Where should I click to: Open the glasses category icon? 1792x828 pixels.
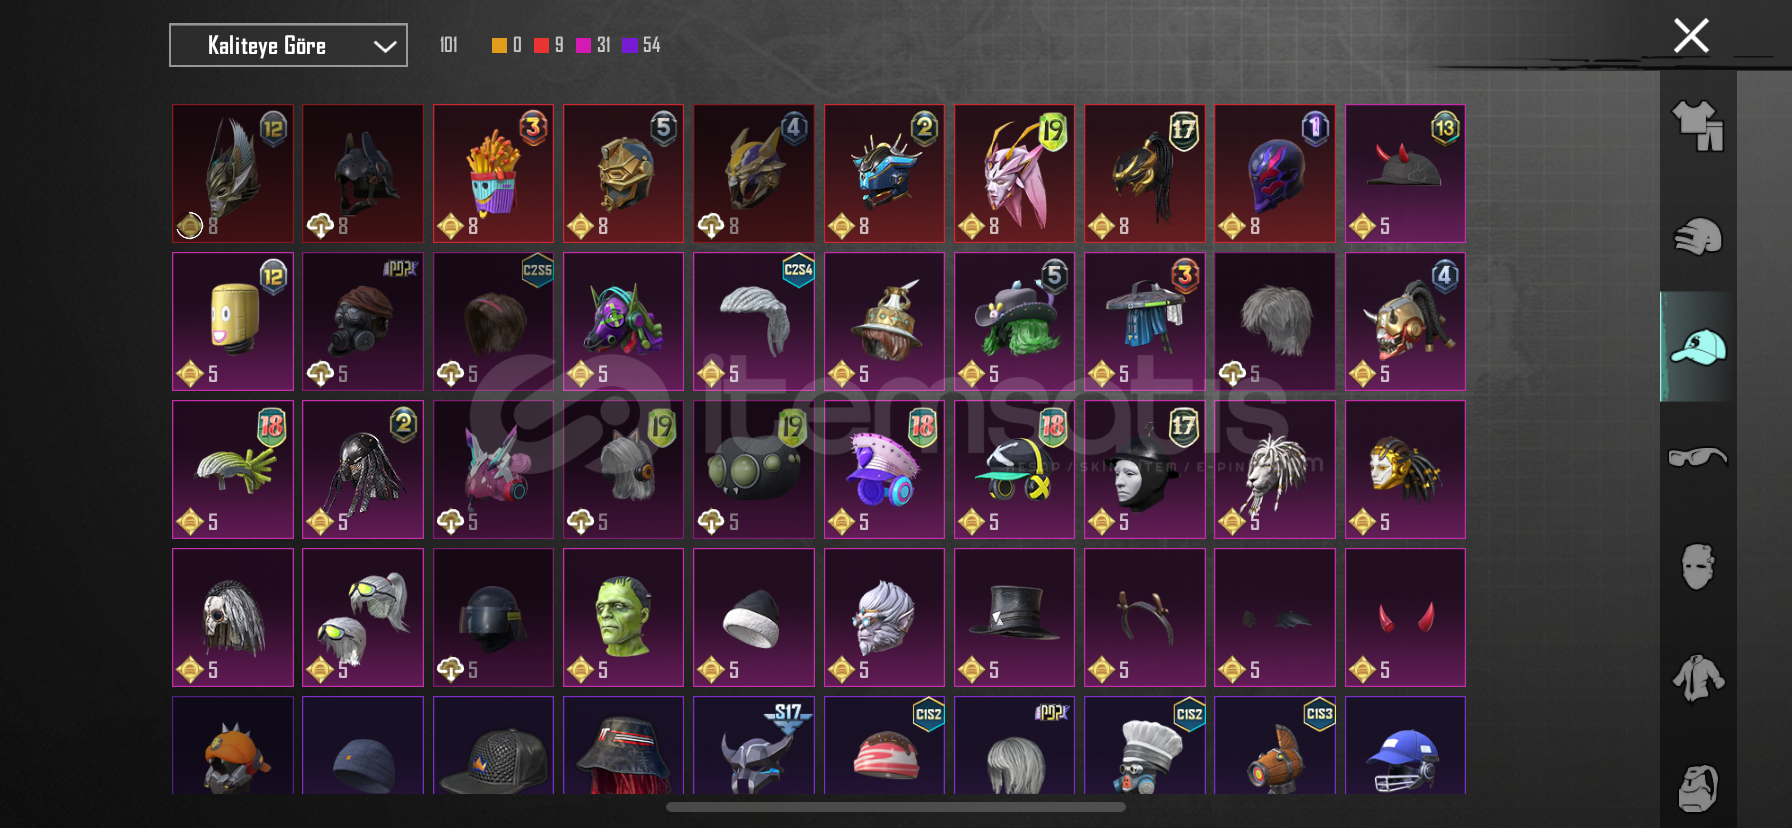[1697, 457]
